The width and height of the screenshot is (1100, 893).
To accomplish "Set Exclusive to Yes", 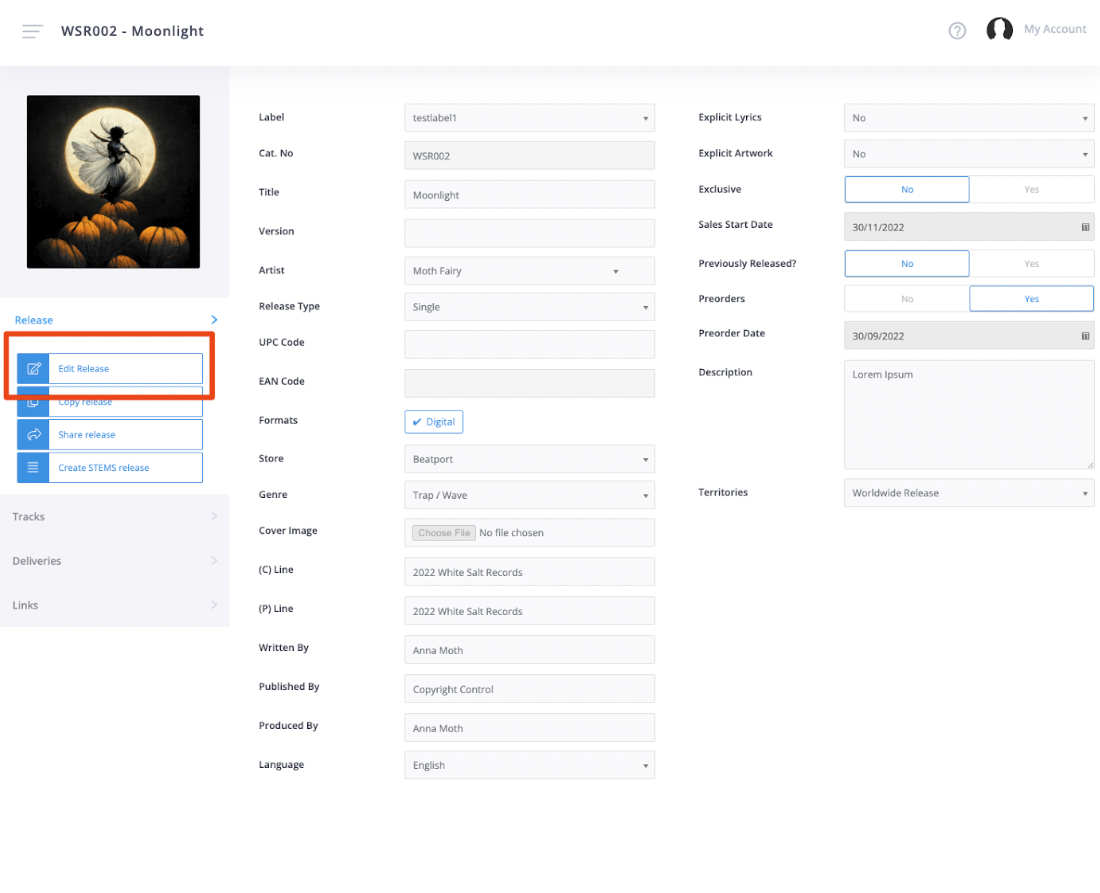I will pyautogui.click(x=1031, y=189).
